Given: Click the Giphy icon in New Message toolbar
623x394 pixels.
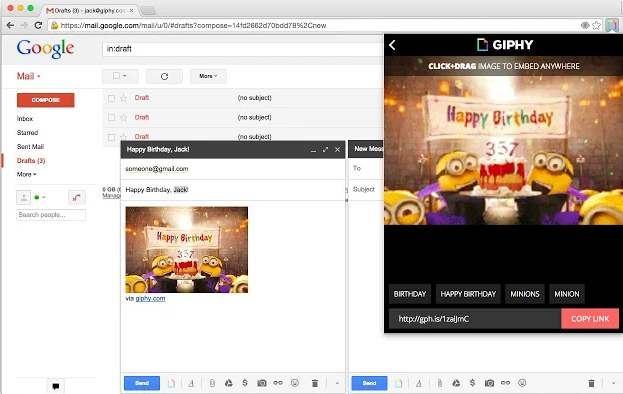Looking at the screenshot, I should click(x=399, y=383).
